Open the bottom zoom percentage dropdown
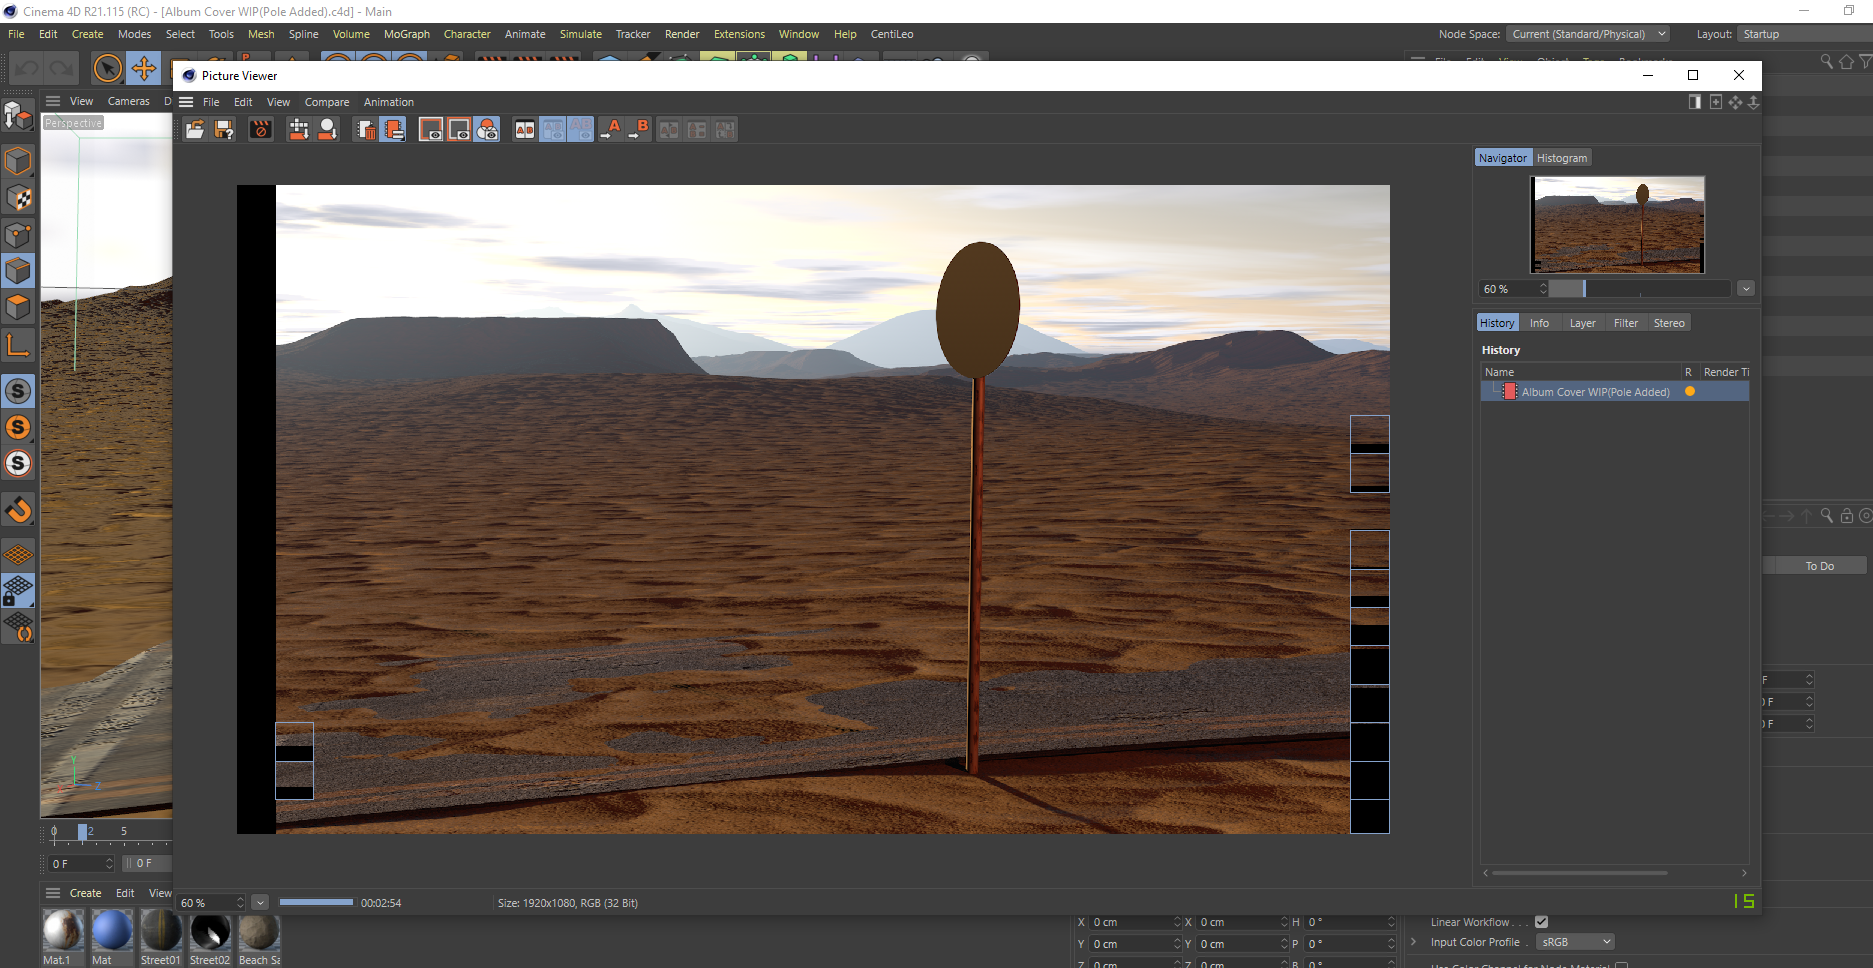1873x968 pixels. coord(260,903)
